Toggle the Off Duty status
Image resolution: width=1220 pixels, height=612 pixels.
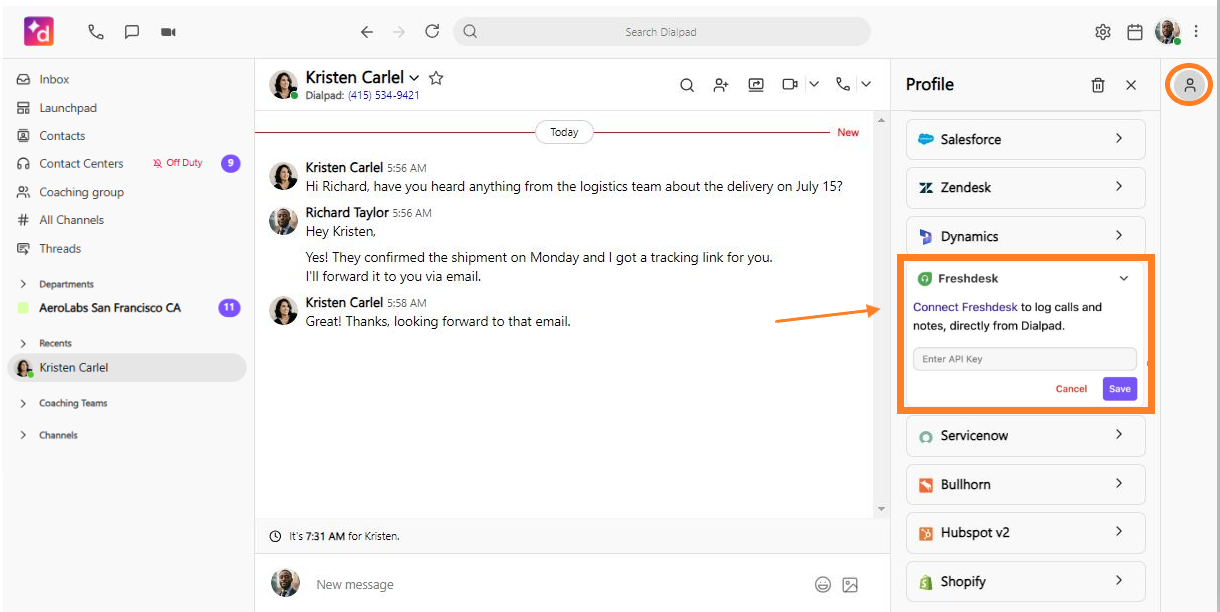[178, 163]
